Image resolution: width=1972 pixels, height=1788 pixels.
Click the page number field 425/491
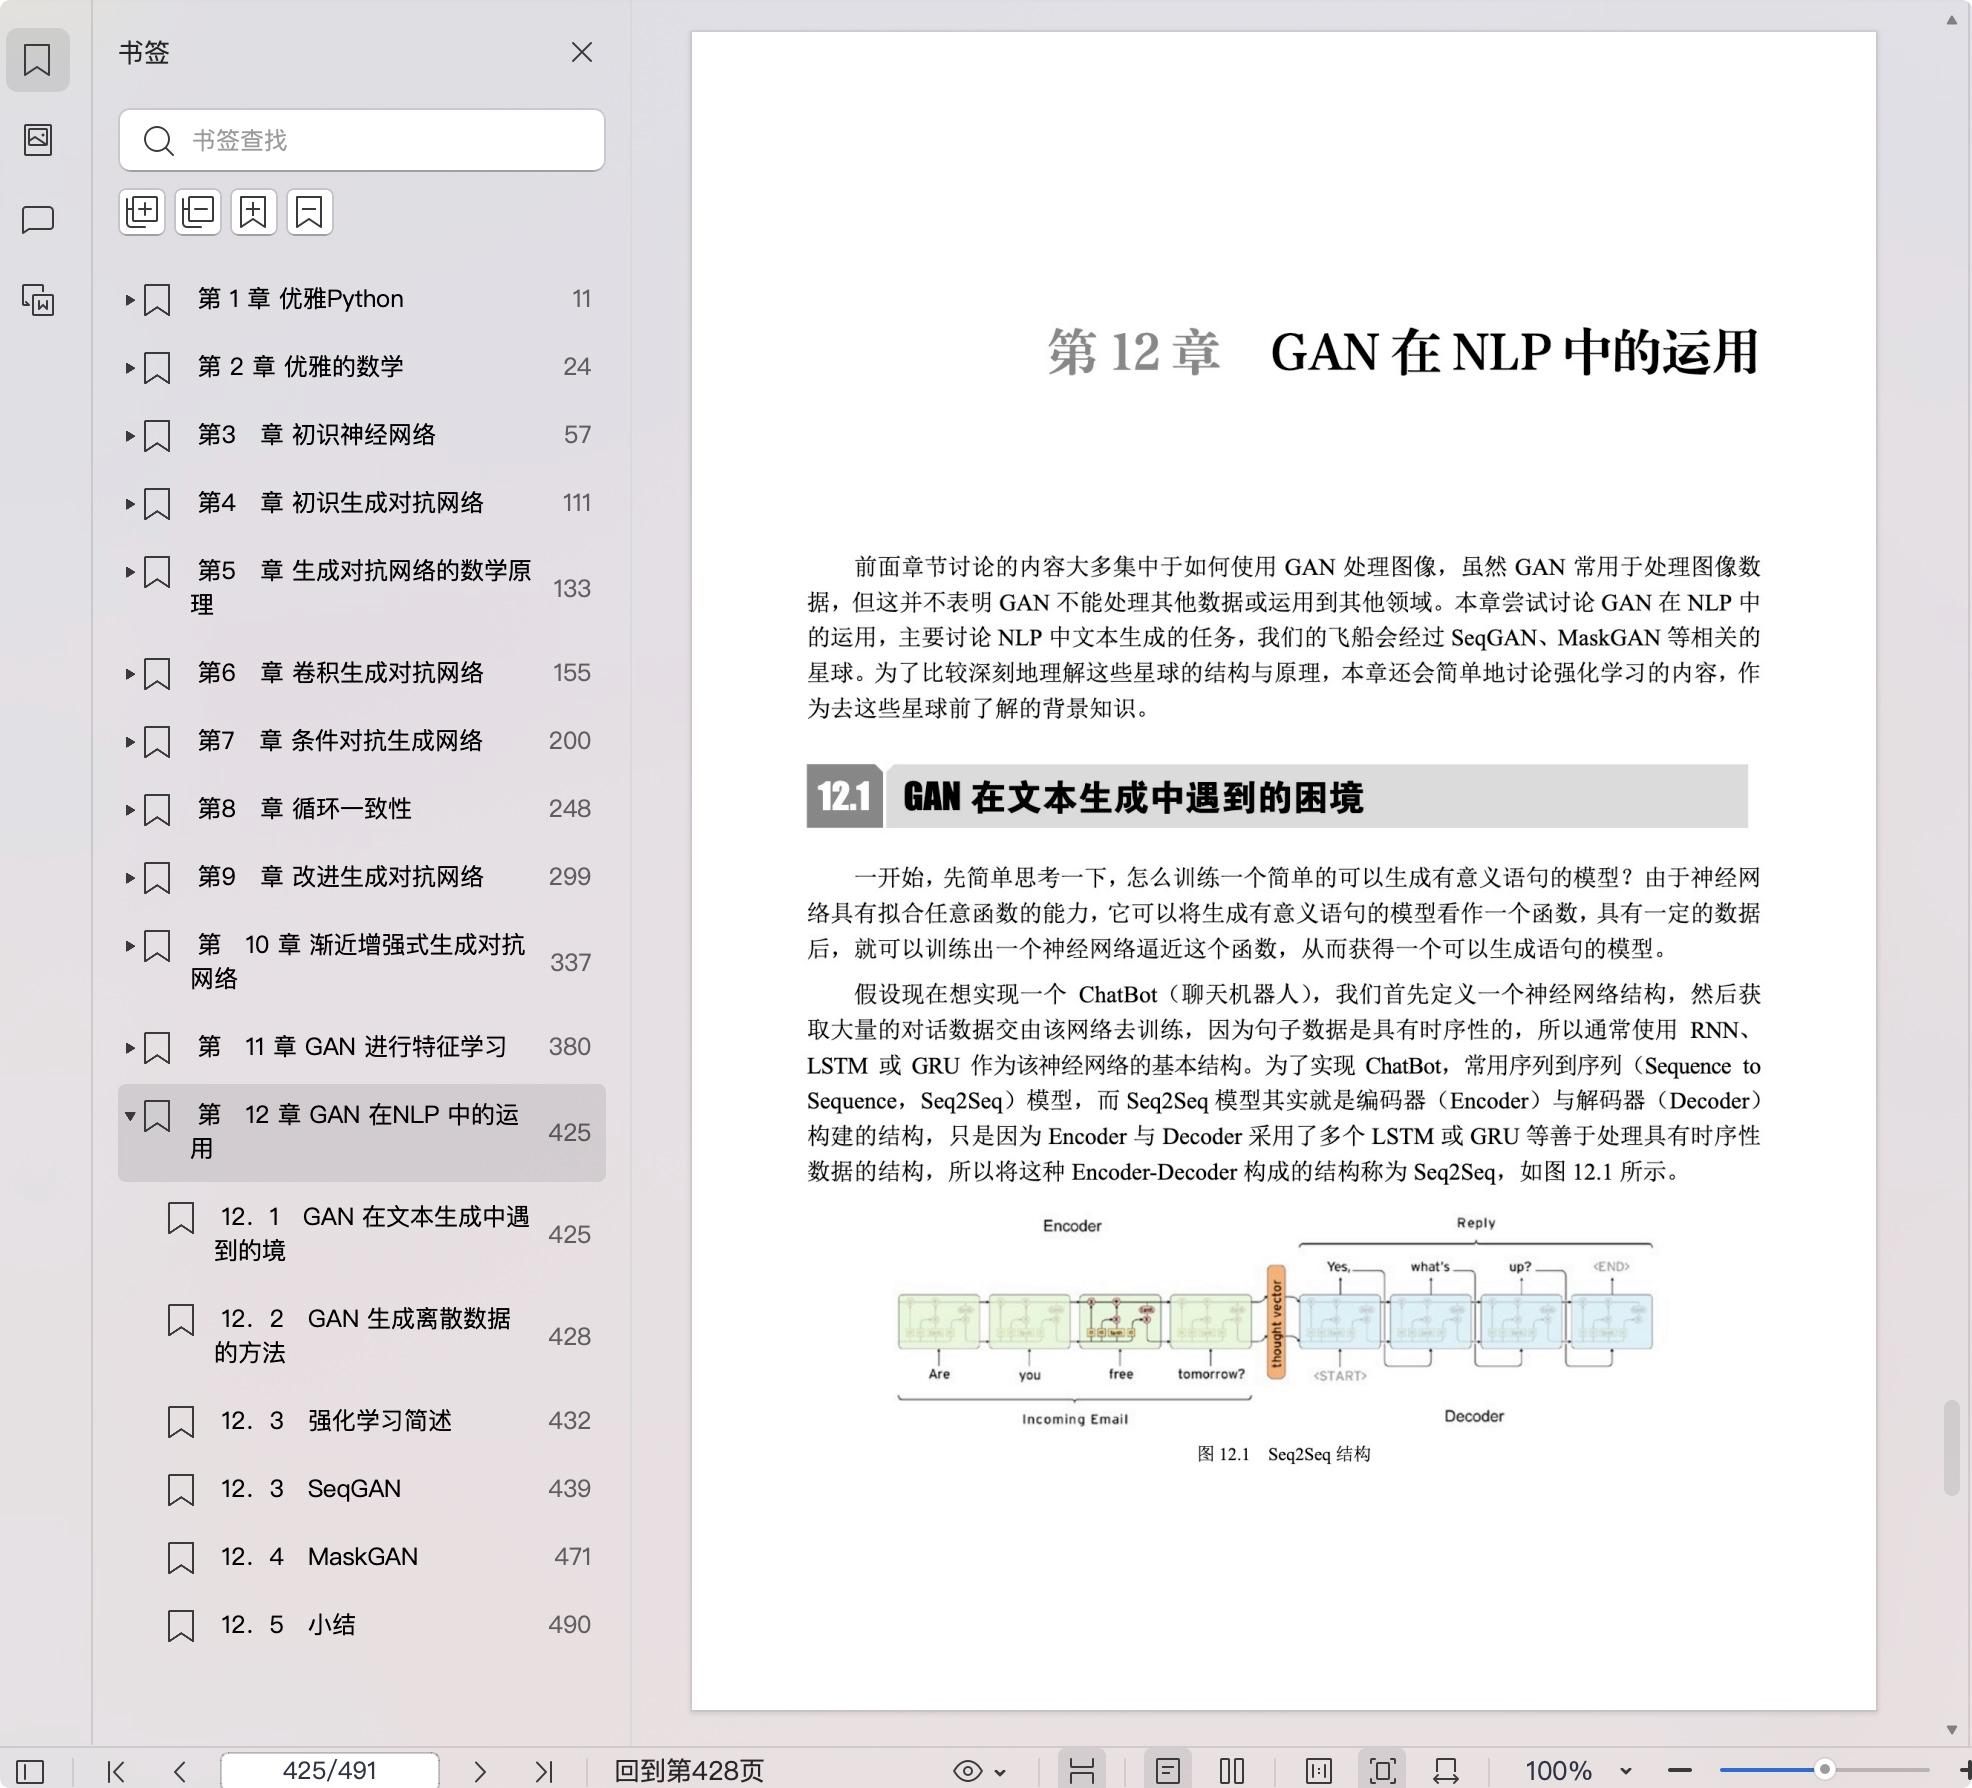point(329,1771)
